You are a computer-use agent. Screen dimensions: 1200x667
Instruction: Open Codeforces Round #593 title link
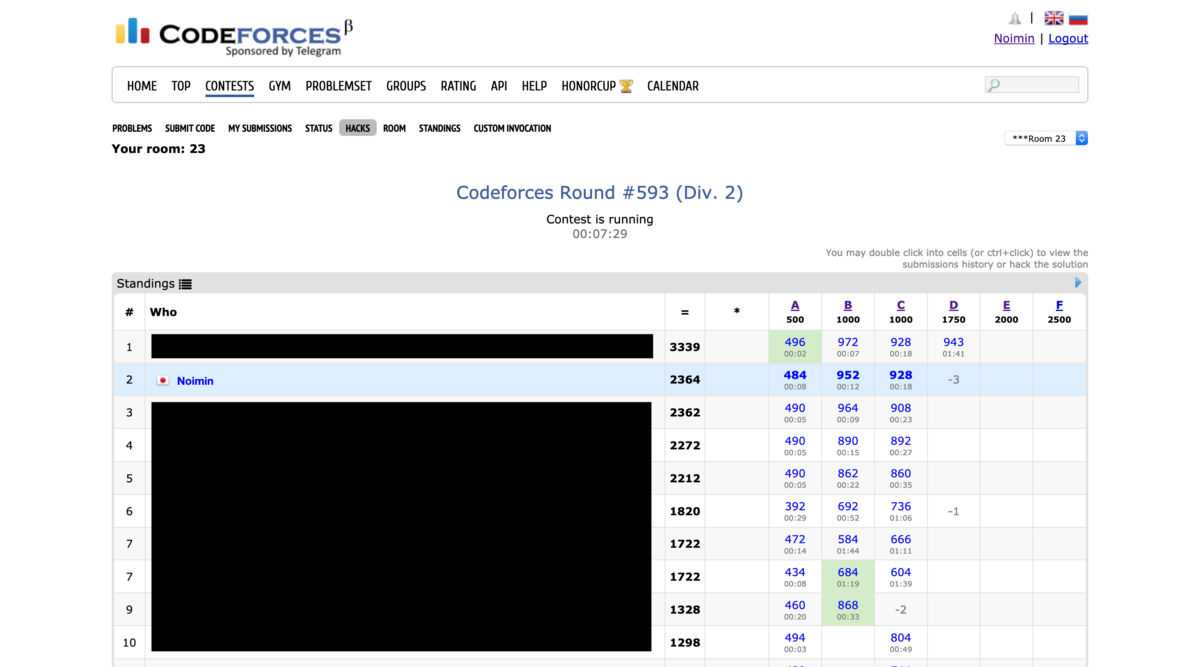point(600,192)
